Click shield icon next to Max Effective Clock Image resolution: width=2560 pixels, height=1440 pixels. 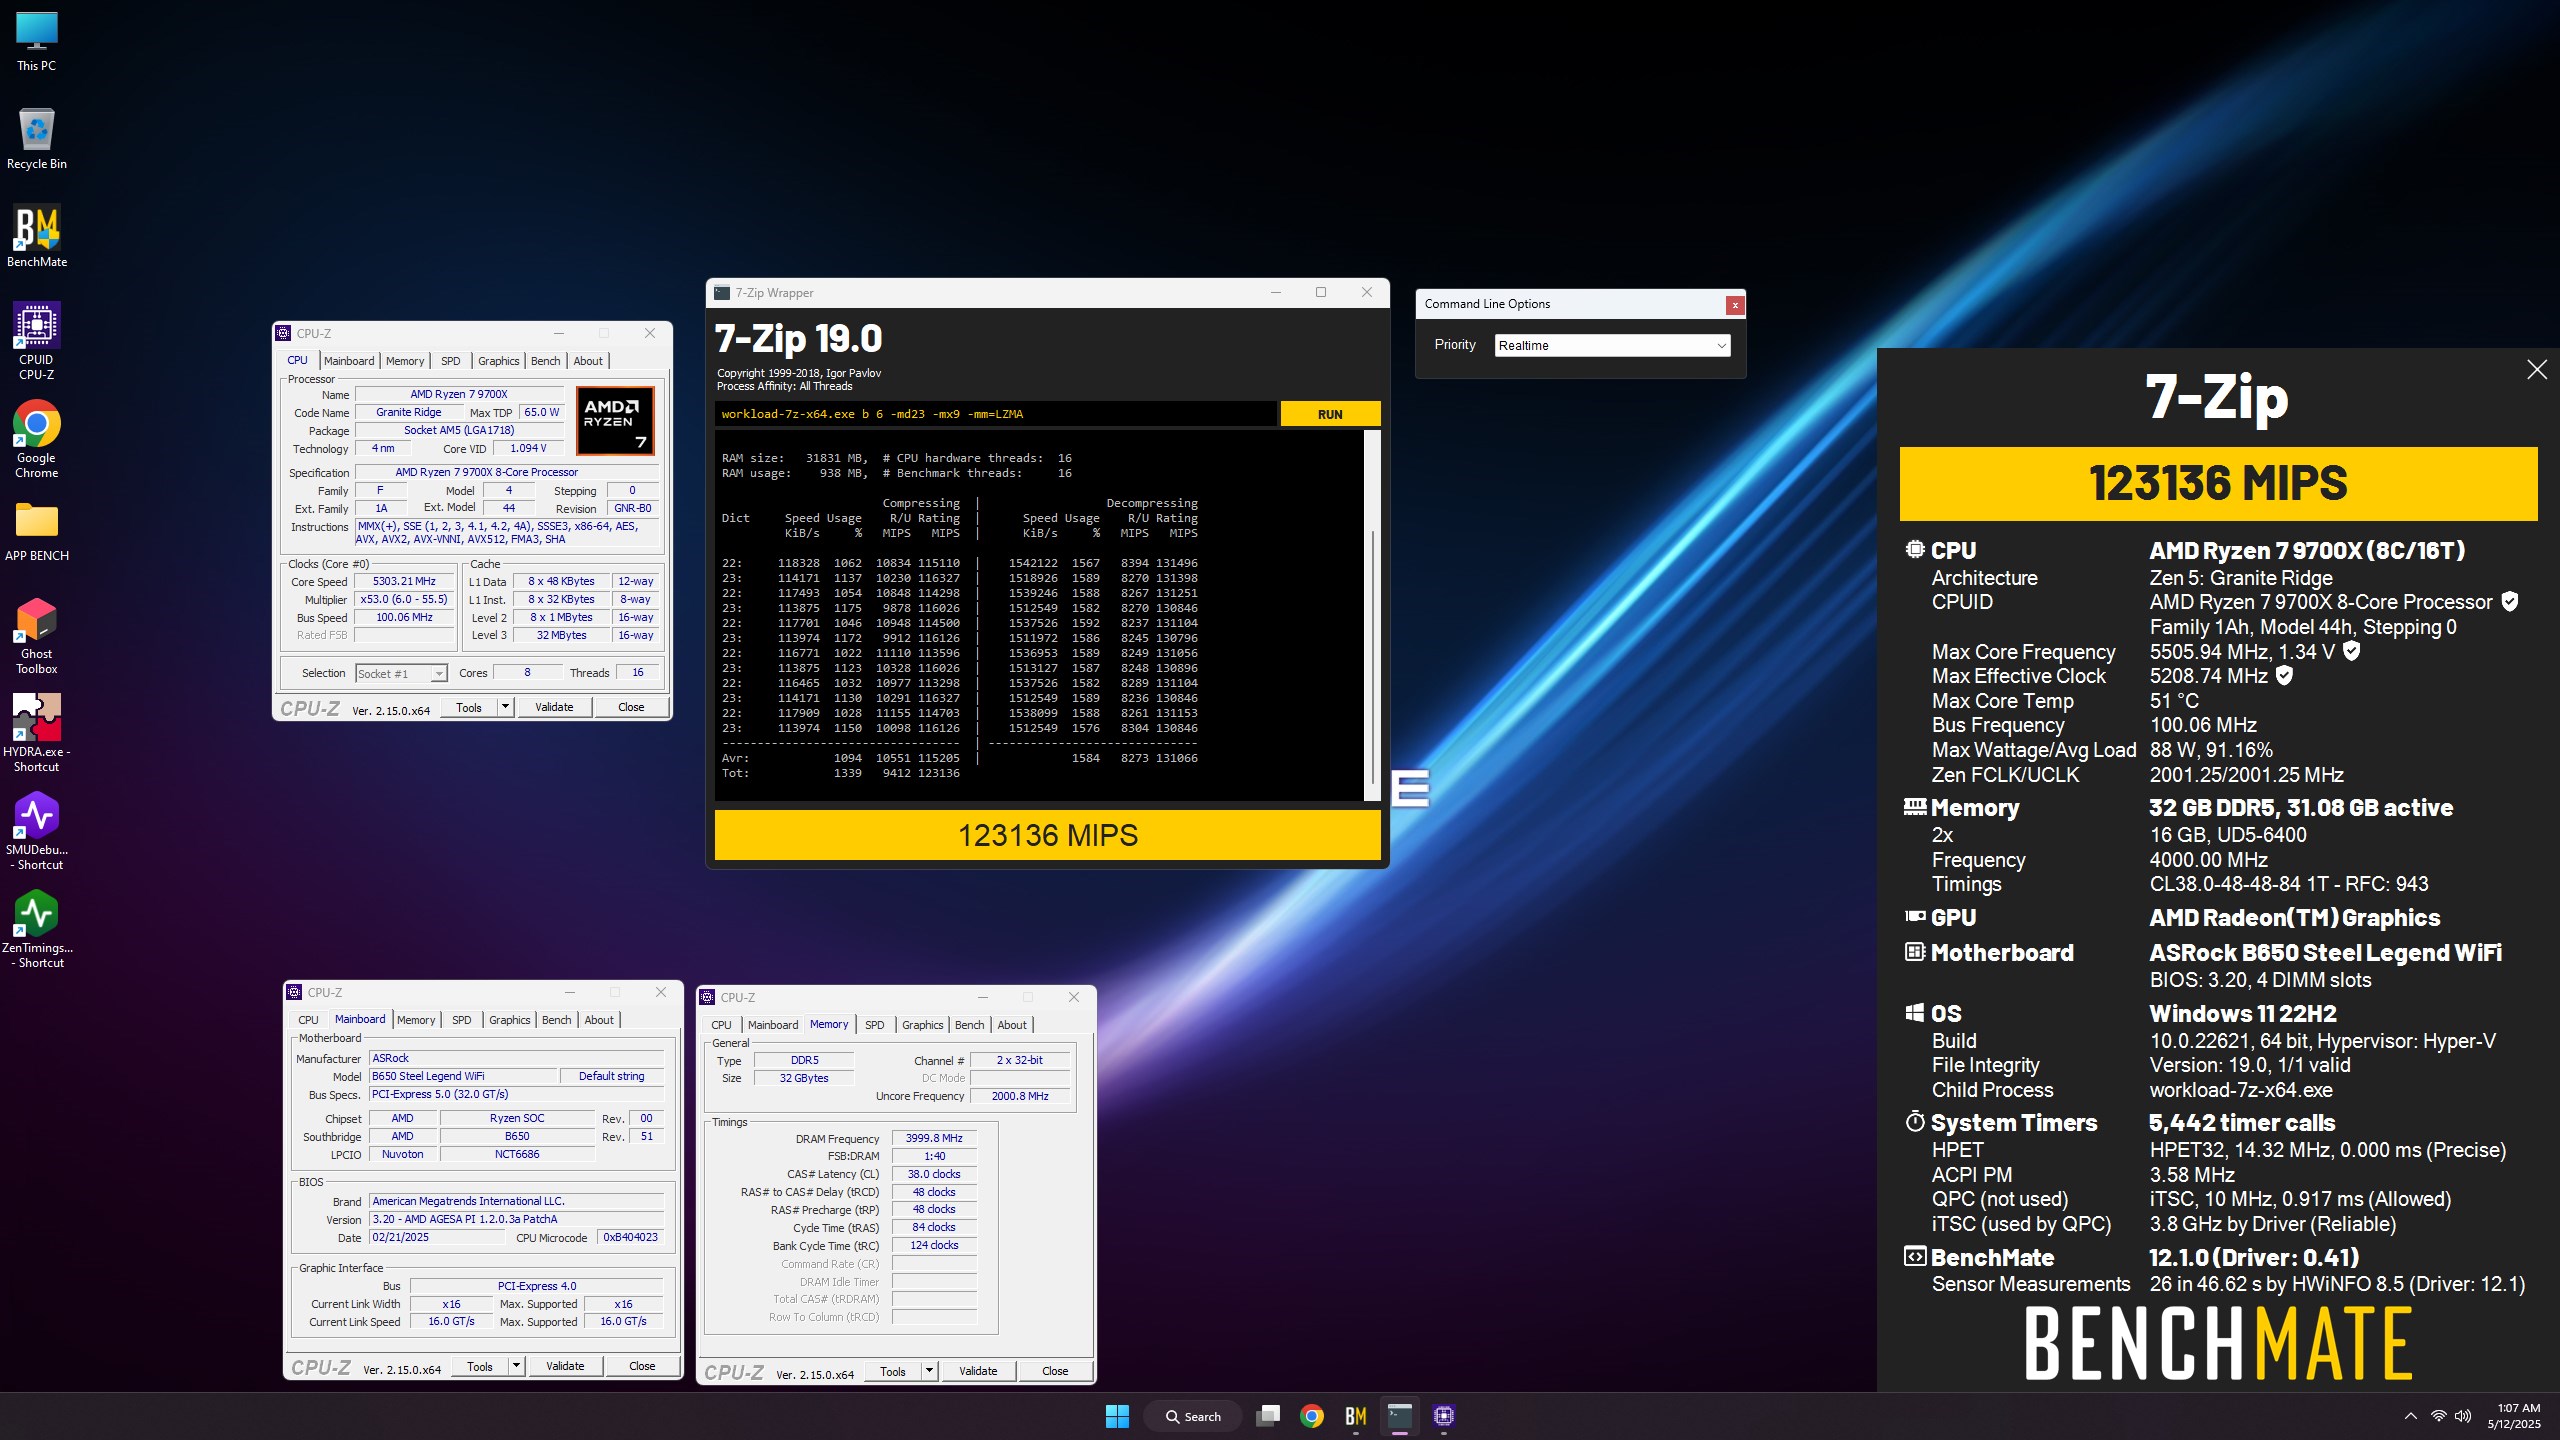pyautogui.click(x=2284, y=675)
